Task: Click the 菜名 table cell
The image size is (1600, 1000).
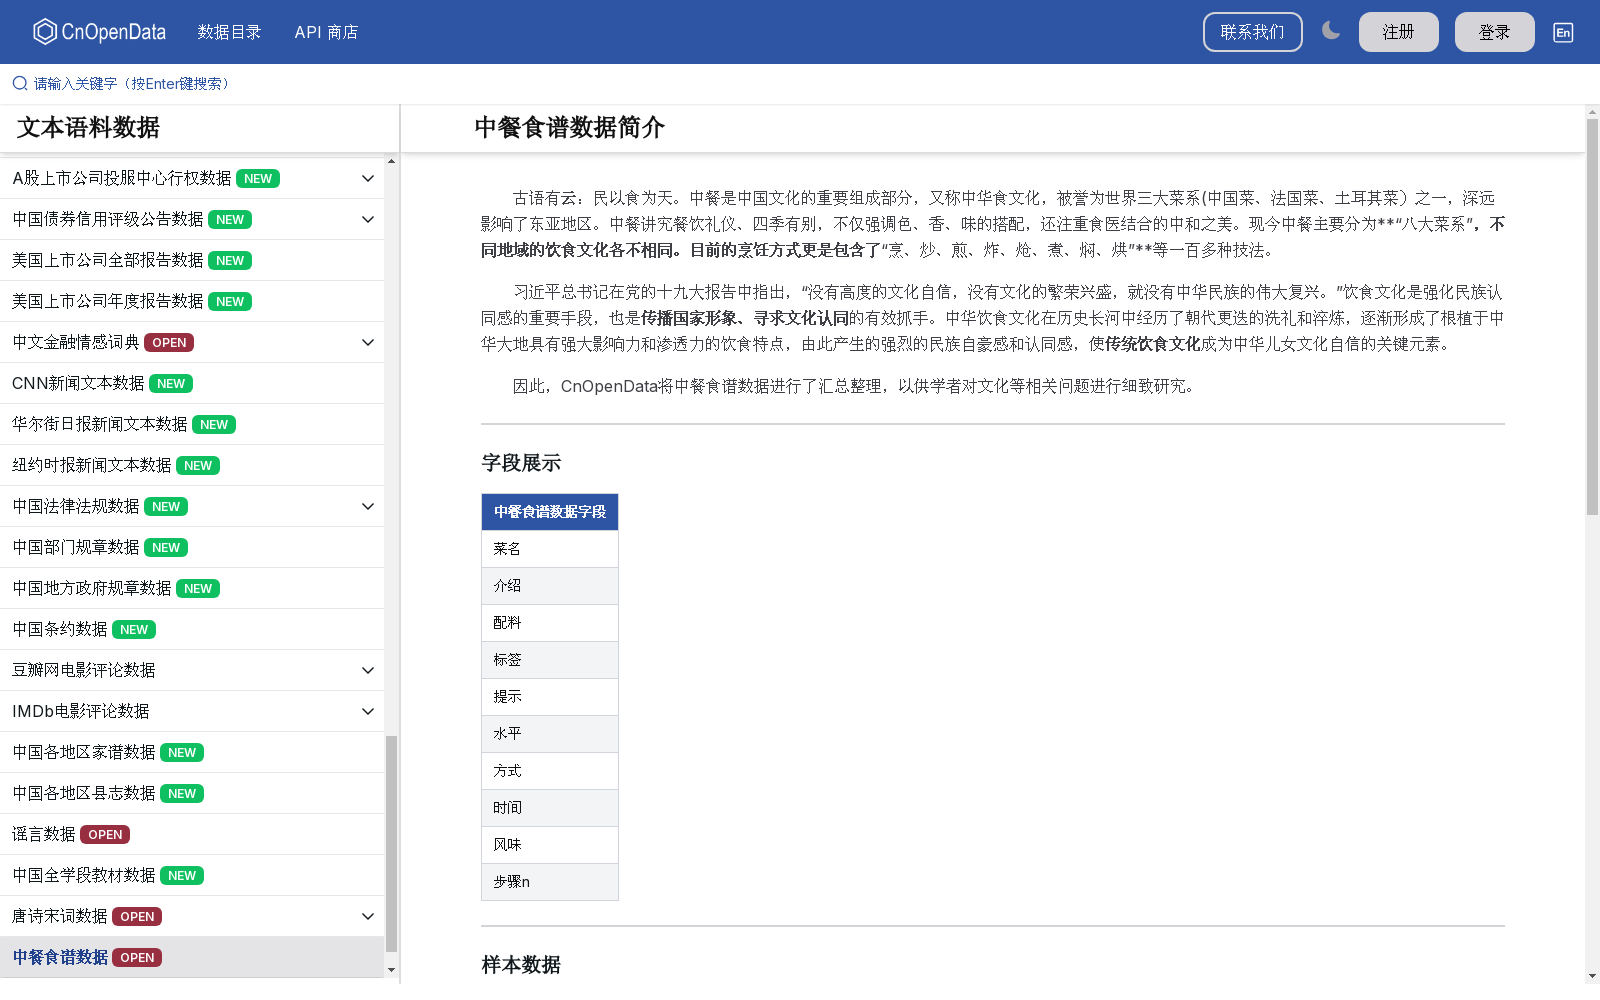Action: click(x=550, y=549)
